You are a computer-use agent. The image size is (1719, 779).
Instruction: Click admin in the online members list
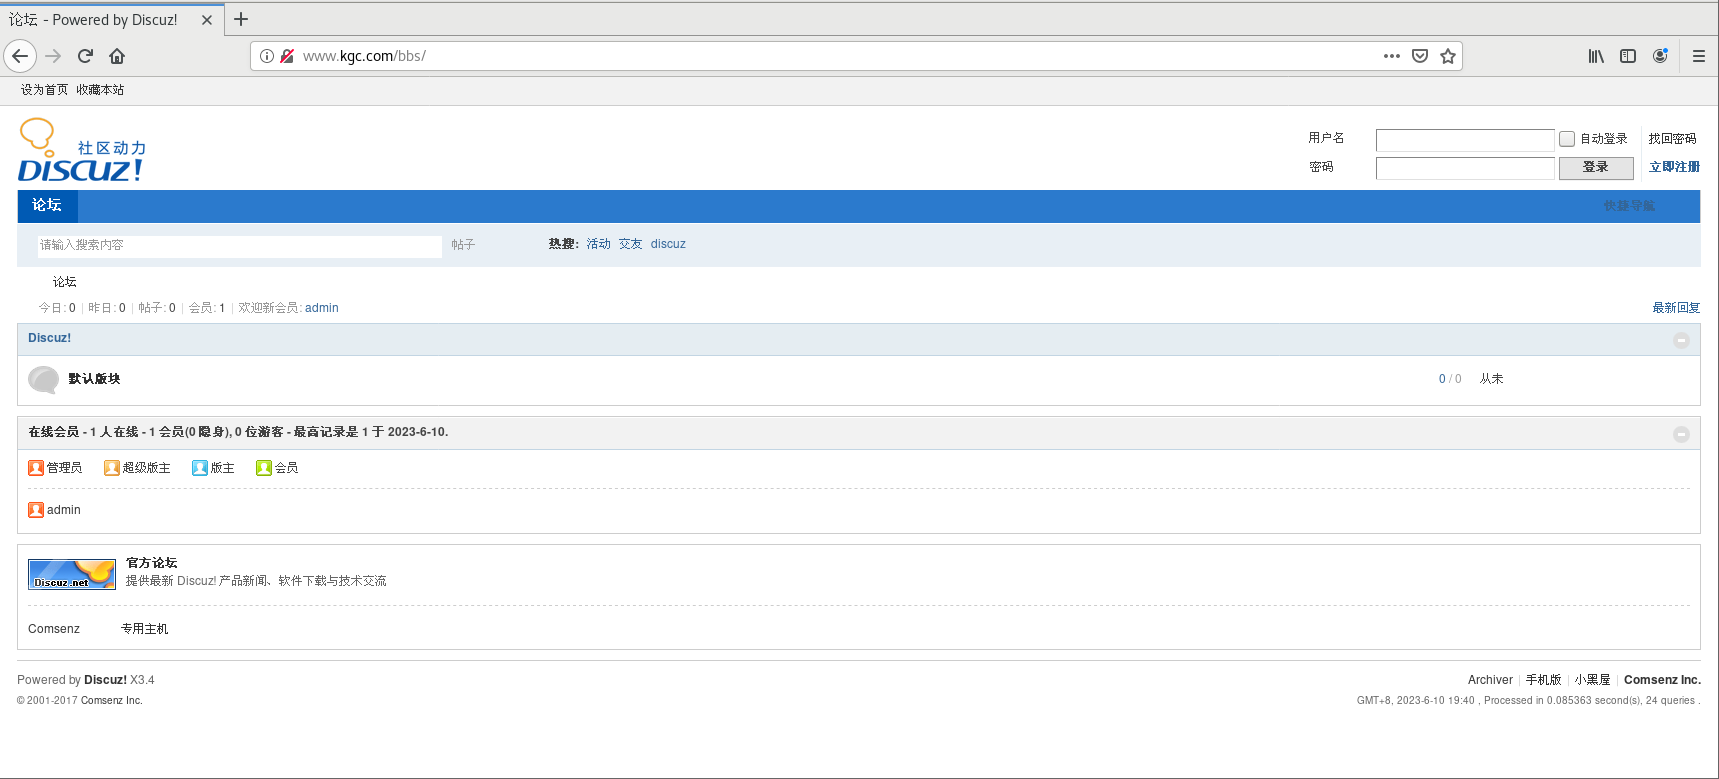click(x=64, y=510)
